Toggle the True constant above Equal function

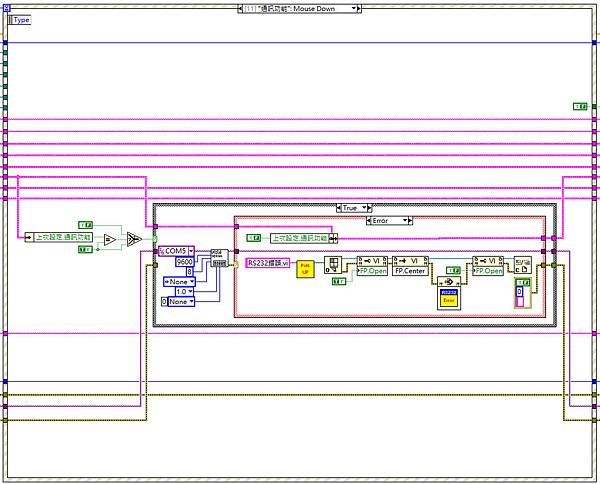coord(85,225)
